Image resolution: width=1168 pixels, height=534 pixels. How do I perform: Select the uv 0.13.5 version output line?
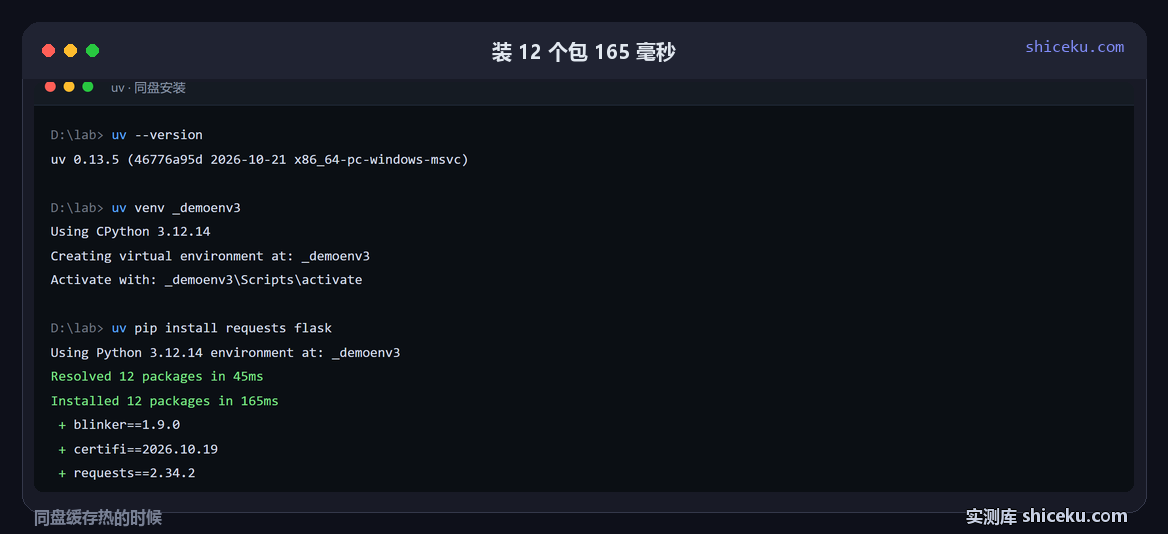[259, 159]
